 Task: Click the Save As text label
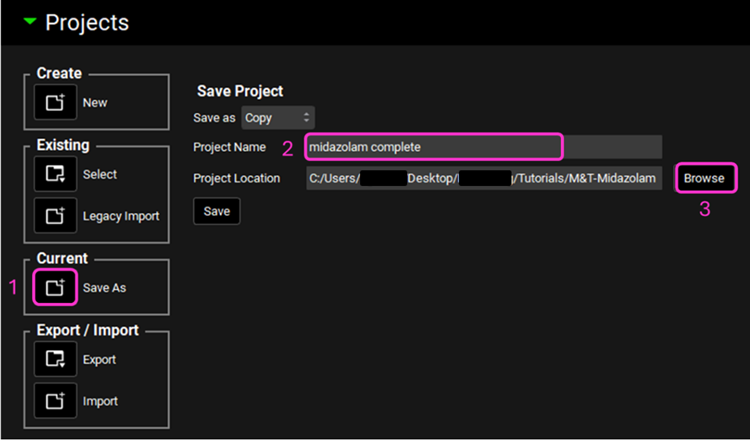tap(105, 288)
